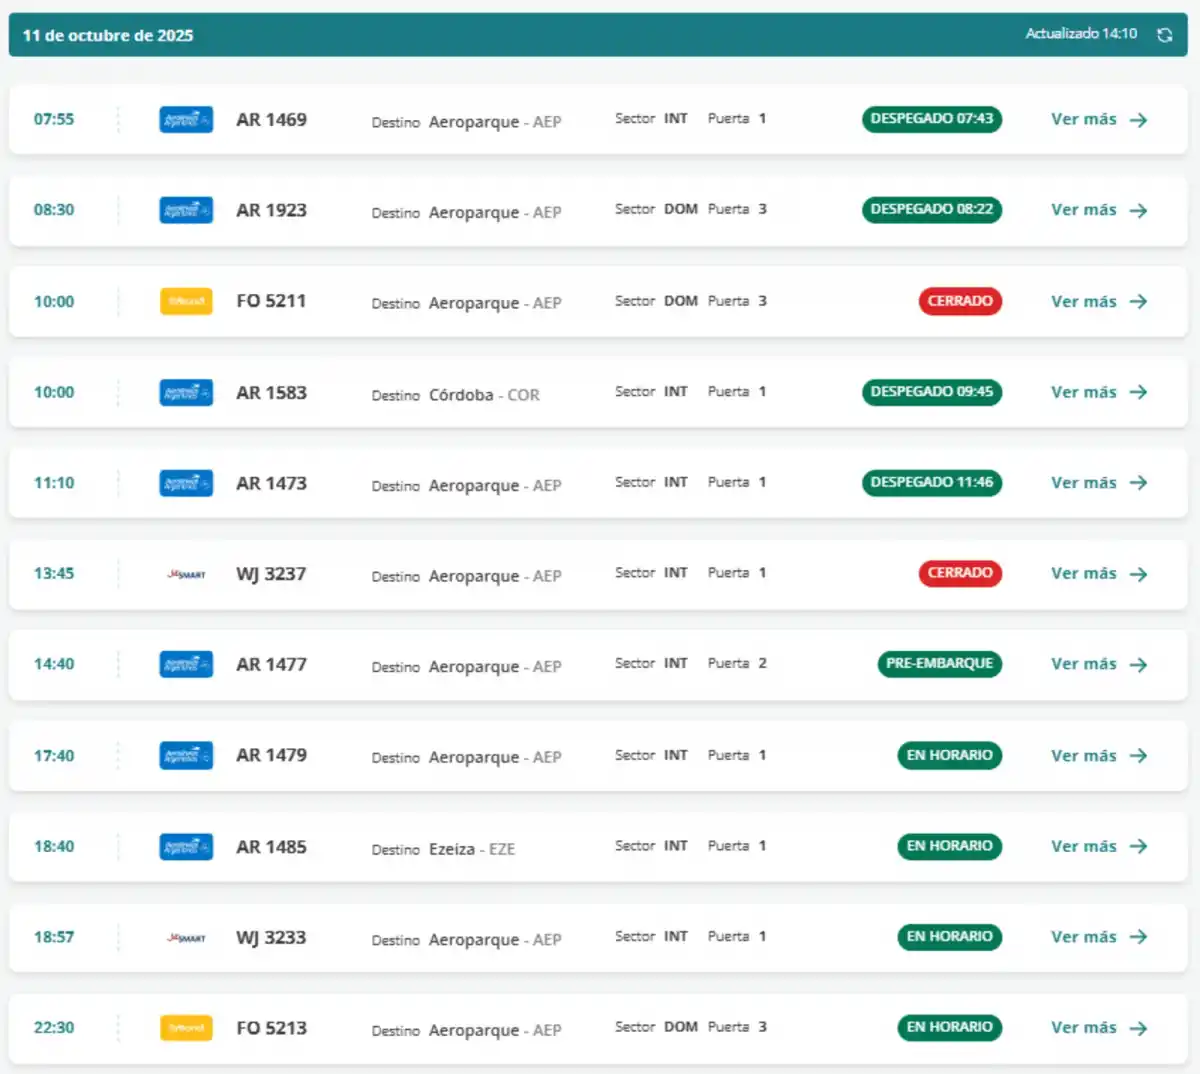
Task: Click the EN HORARIO badge for flight FO 5213
Action: pyautogui.click(x=950, y=1027)
